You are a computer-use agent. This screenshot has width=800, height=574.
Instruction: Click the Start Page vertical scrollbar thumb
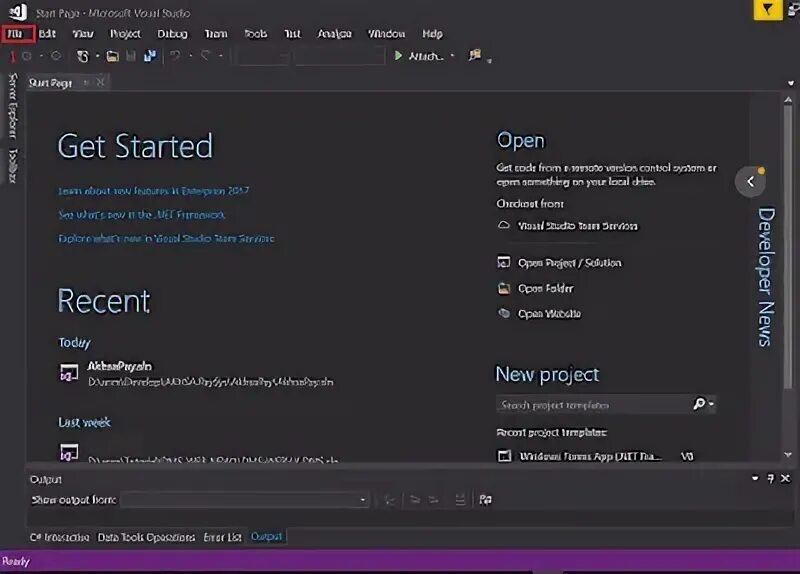coord(788,246)
